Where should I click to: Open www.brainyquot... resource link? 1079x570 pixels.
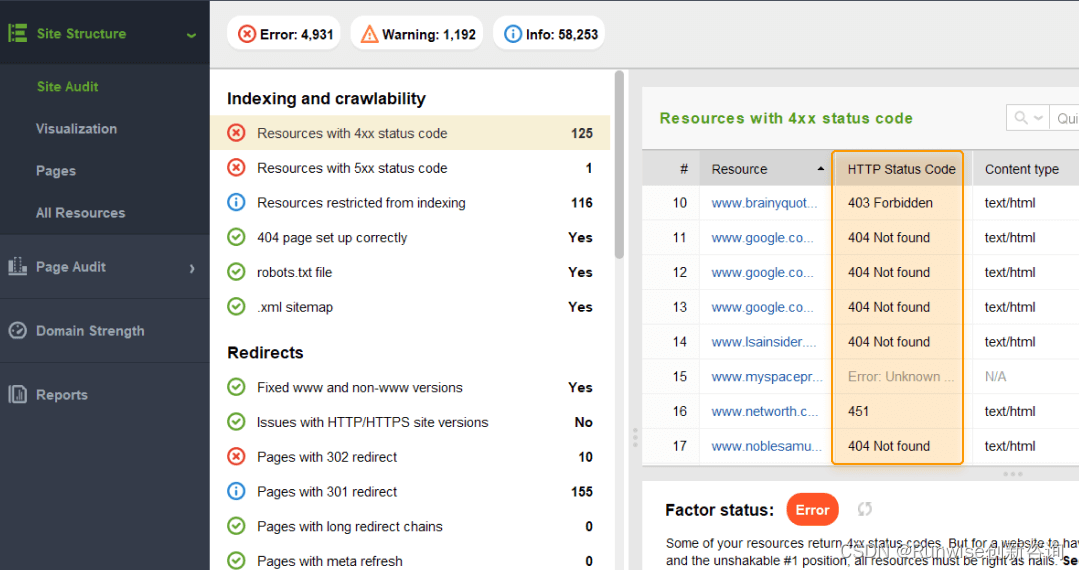pos(764,203)
